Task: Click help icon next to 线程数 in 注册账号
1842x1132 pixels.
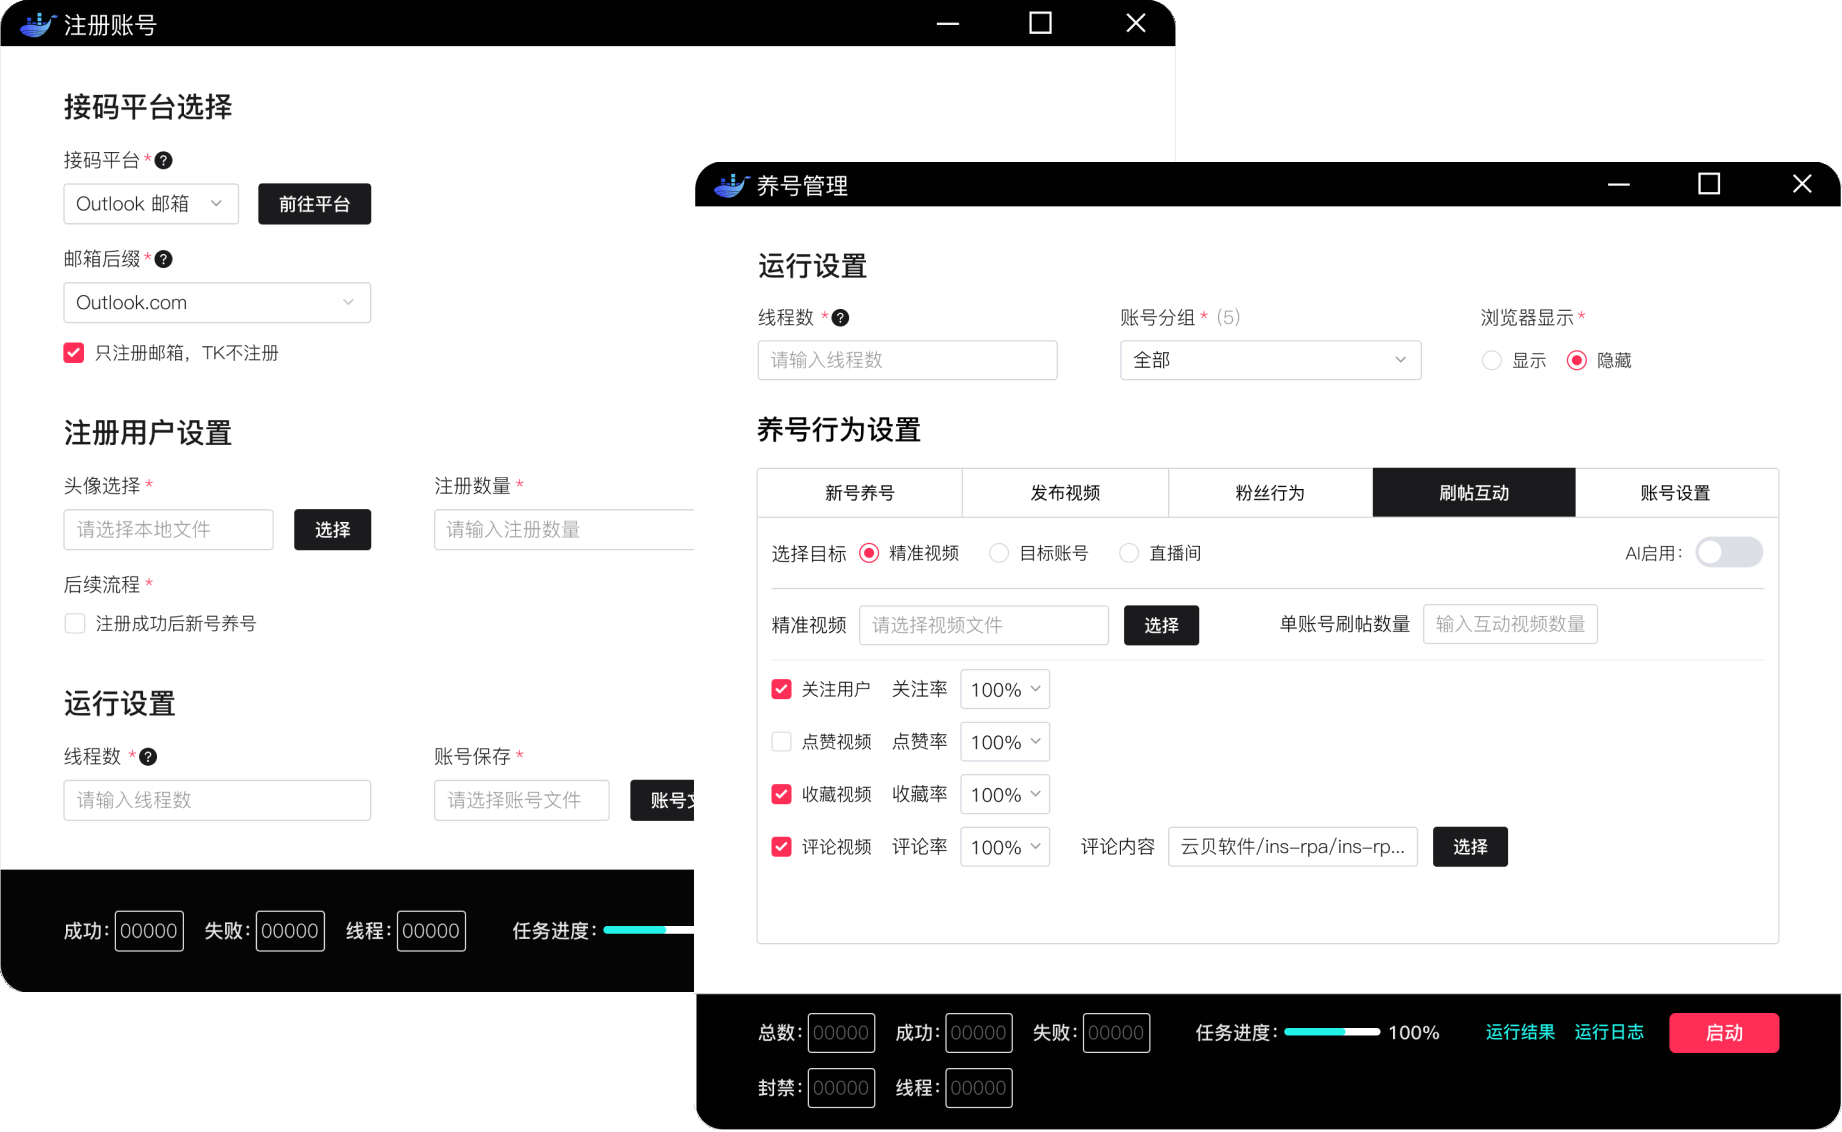Action: (x=148, y=757)
